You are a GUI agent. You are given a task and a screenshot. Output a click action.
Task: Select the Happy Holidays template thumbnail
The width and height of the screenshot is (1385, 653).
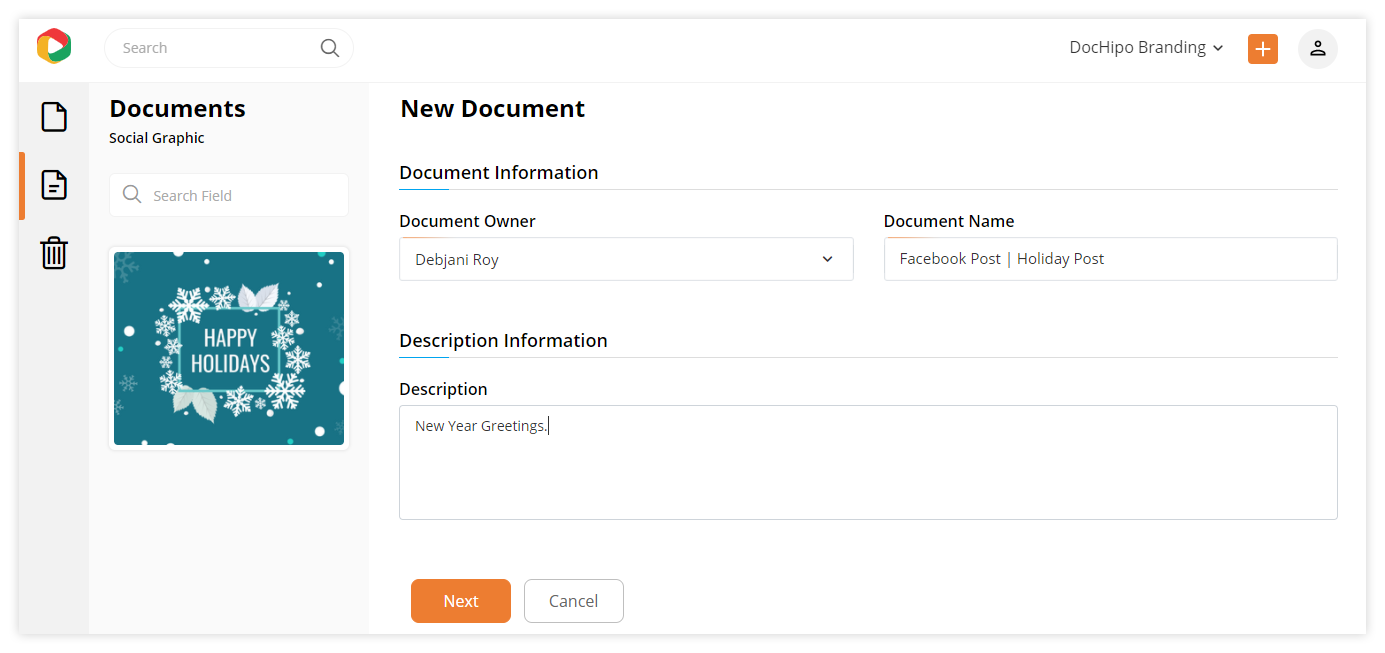click(229, 348)
